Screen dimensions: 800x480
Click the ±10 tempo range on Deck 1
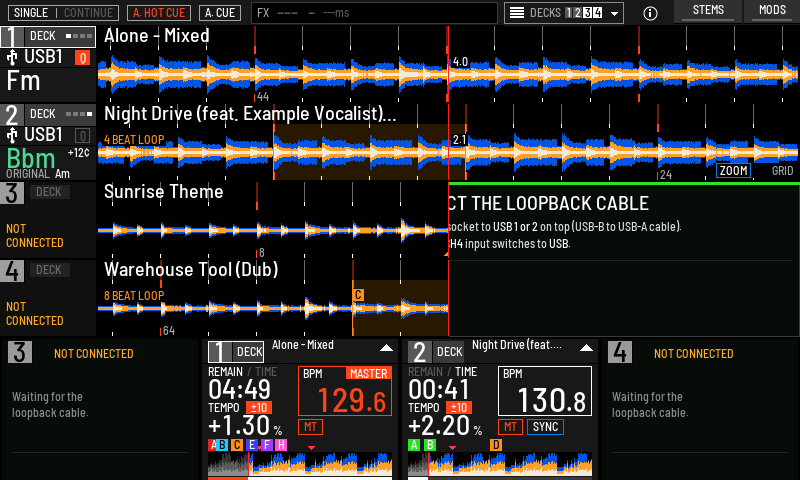[x=259, y=408]
